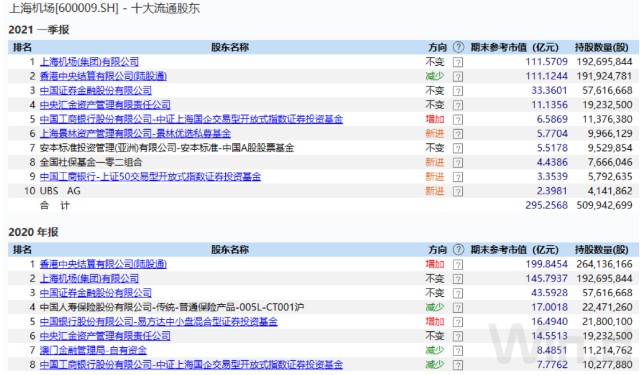Image resolution: width=640 pixels, height=375 pixels.
Task: Open 中央汇金资产管理有限责任公司 link in 2020 table
Action: [105, 336]
